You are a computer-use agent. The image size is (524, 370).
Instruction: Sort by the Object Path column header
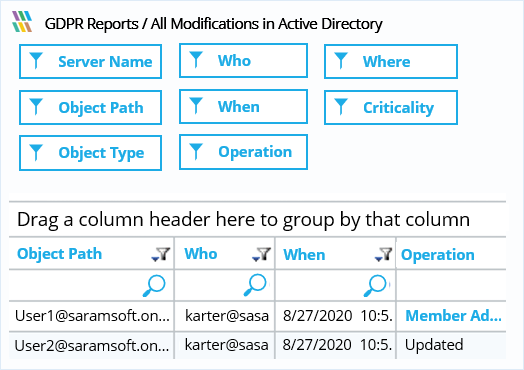[59, 254]
